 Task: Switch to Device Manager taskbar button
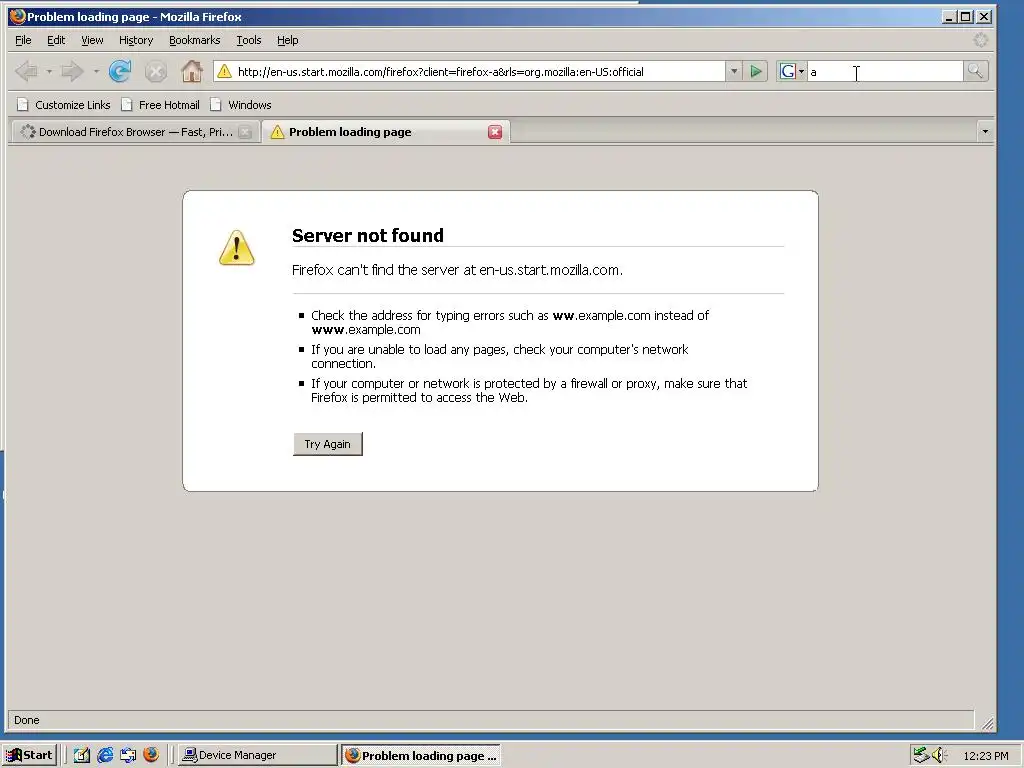pos(257,755)
